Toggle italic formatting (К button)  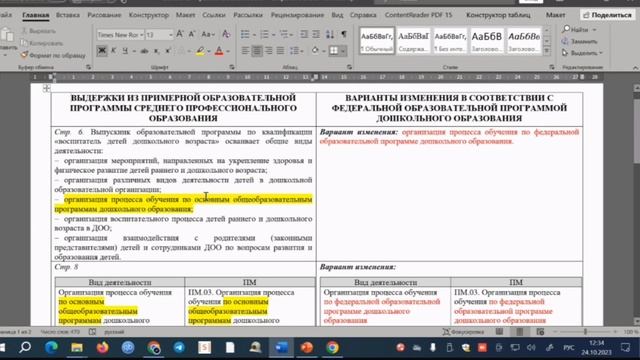pyautogui.click(x=113, y=51)
